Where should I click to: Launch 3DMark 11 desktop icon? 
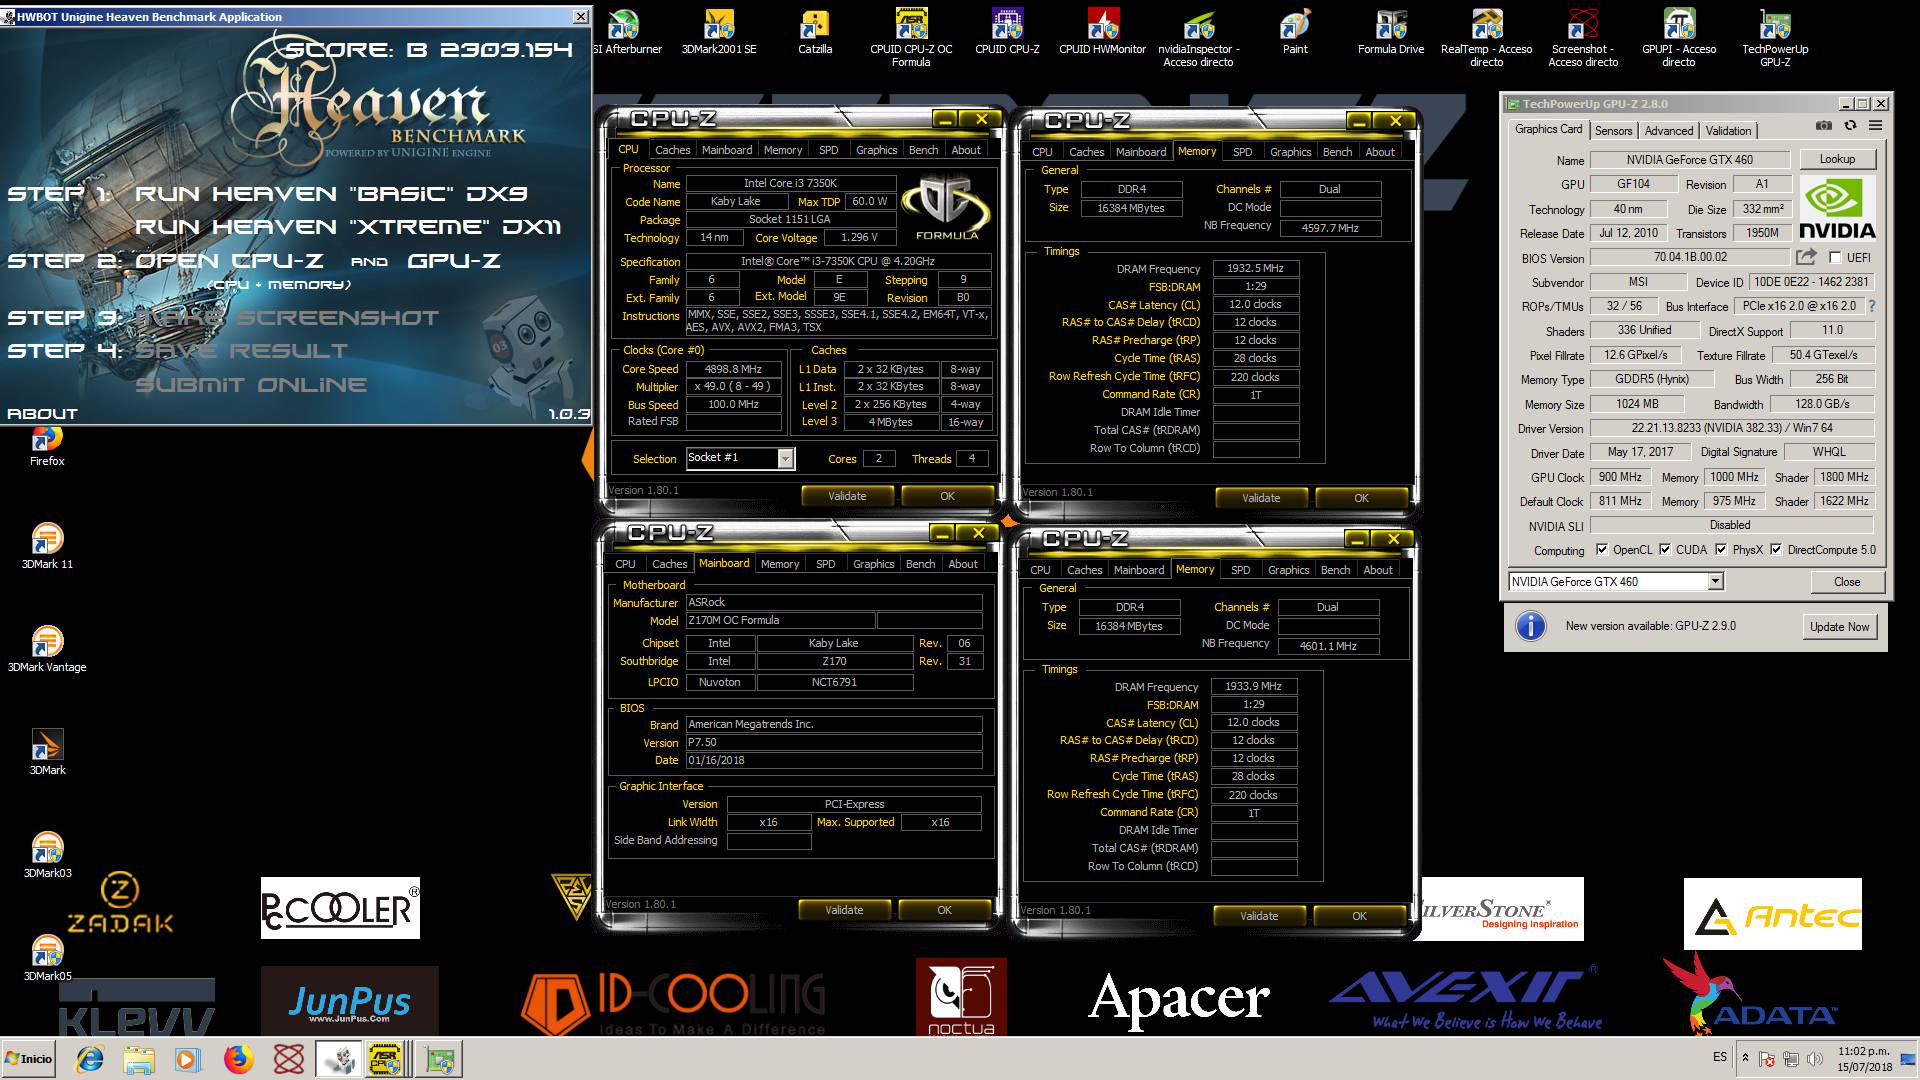[47, 546]
